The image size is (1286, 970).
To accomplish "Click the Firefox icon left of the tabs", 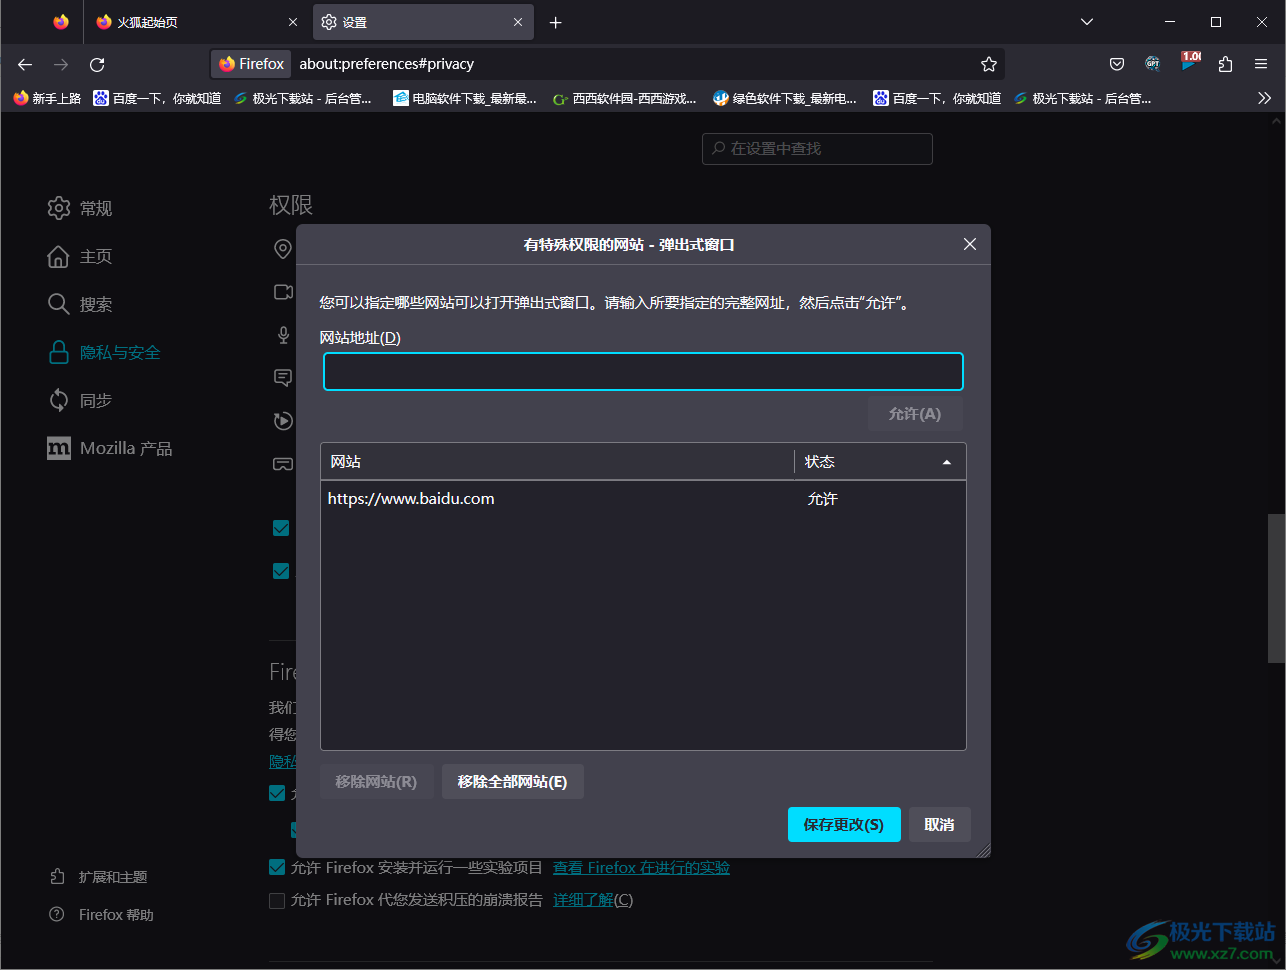I will [x=61, y=22].
